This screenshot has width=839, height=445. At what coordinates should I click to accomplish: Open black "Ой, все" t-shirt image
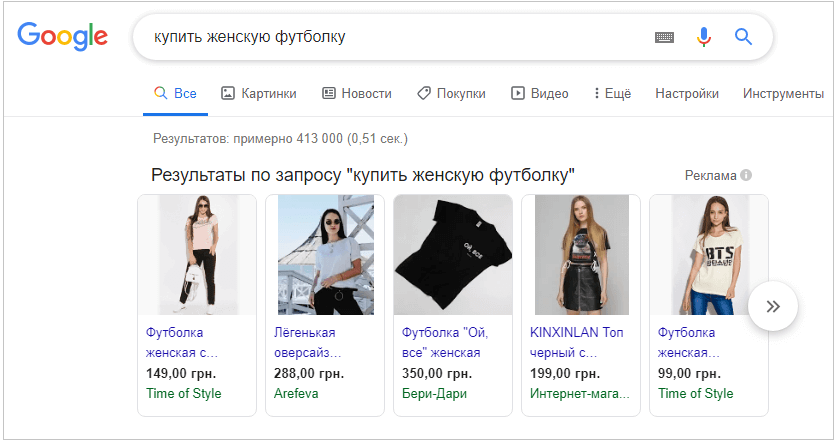453,255
